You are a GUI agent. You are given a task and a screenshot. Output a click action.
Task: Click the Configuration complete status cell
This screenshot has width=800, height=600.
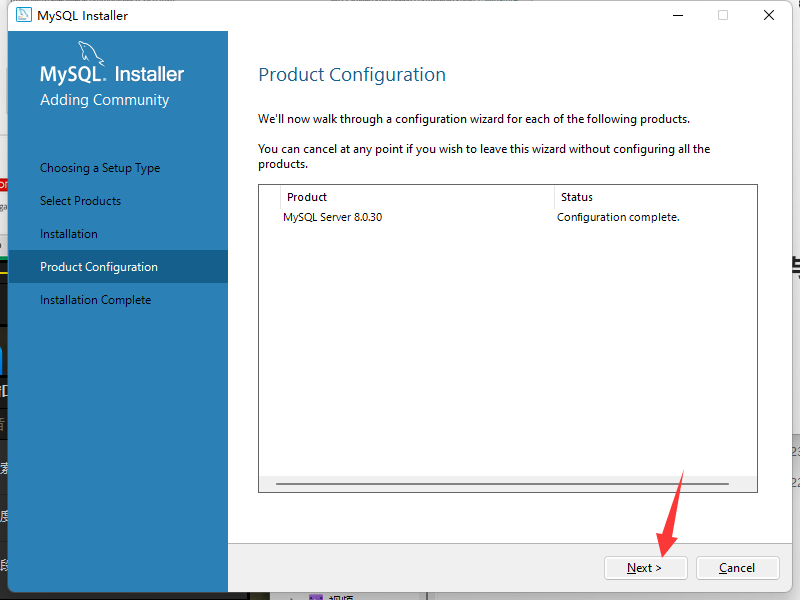click(x=618, y=217)
